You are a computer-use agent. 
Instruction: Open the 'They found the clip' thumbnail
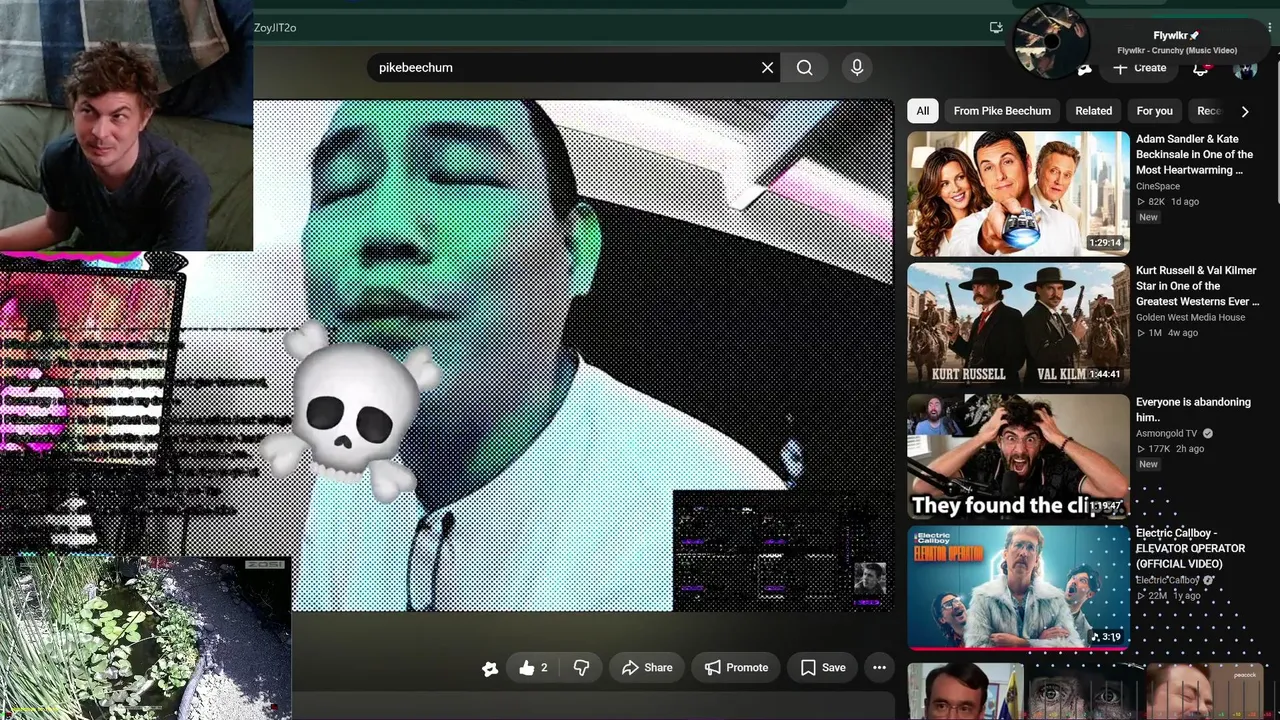click(1018, 456)
